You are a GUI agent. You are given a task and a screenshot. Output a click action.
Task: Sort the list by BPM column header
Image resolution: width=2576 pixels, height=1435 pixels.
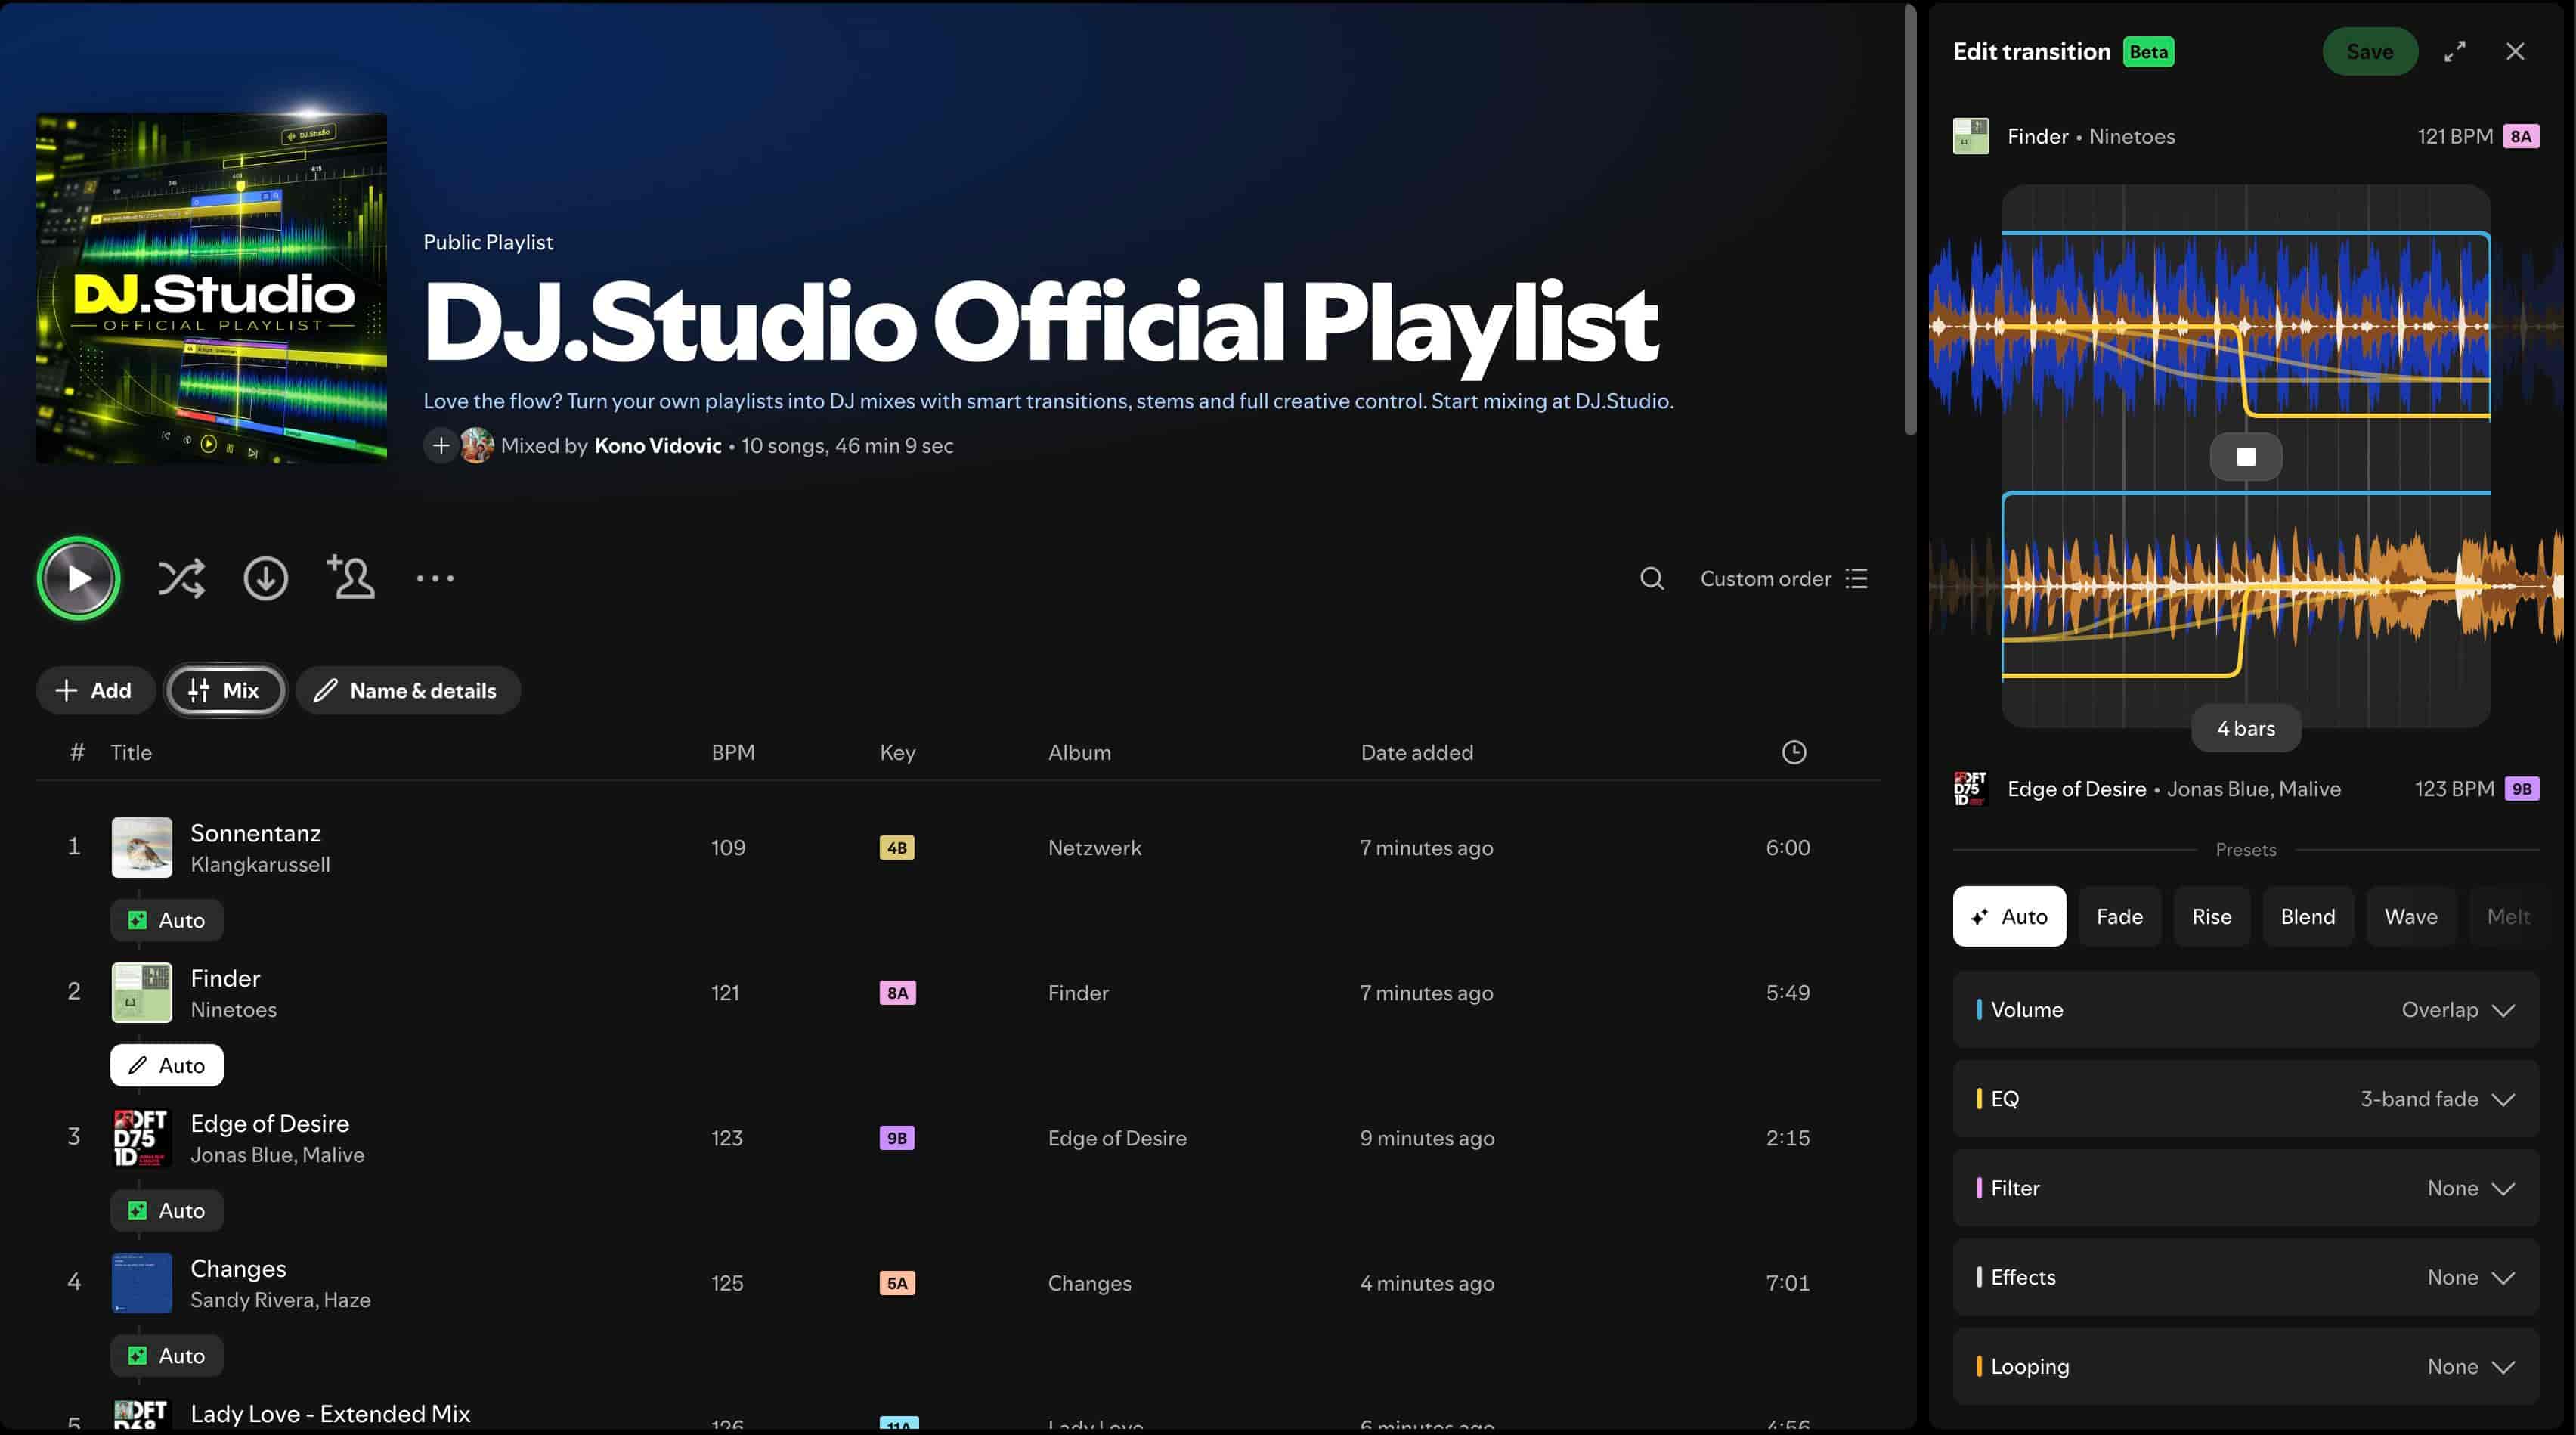tap(733, 752)
